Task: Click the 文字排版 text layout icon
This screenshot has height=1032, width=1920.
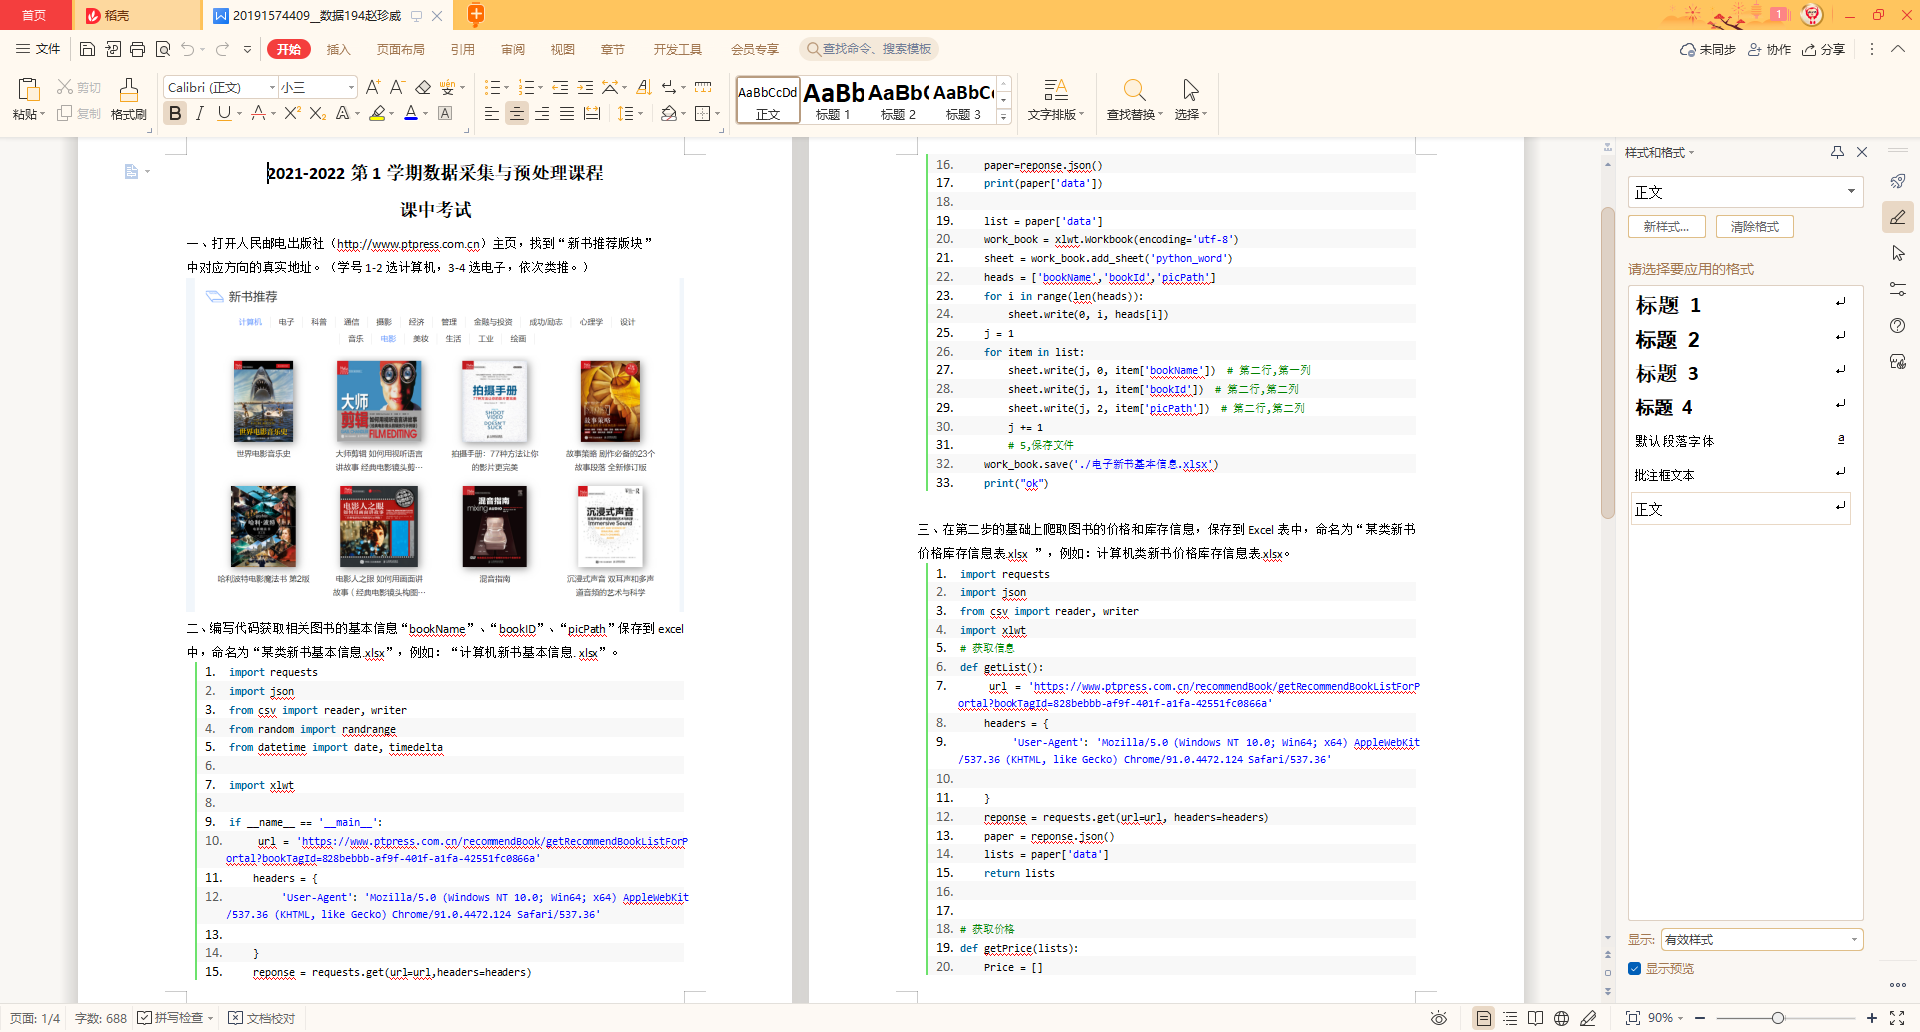Action: point(1057,100)
